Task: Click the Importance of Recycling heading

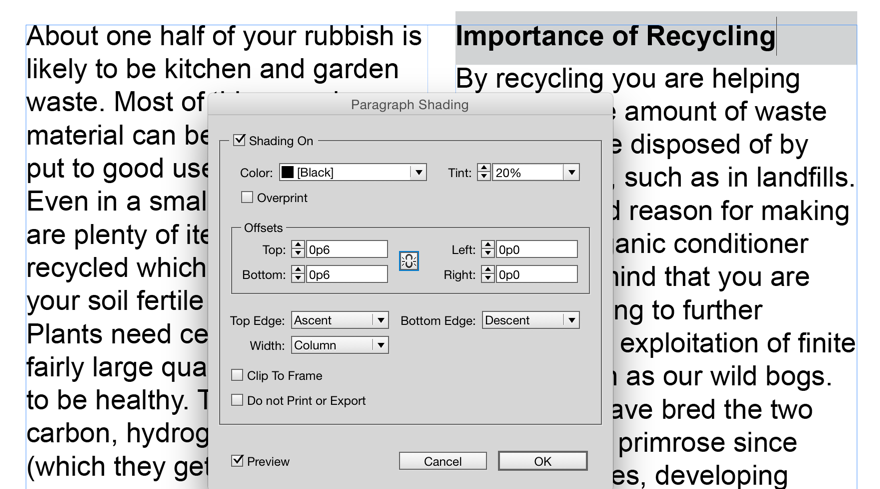Action: coord(615,37)
